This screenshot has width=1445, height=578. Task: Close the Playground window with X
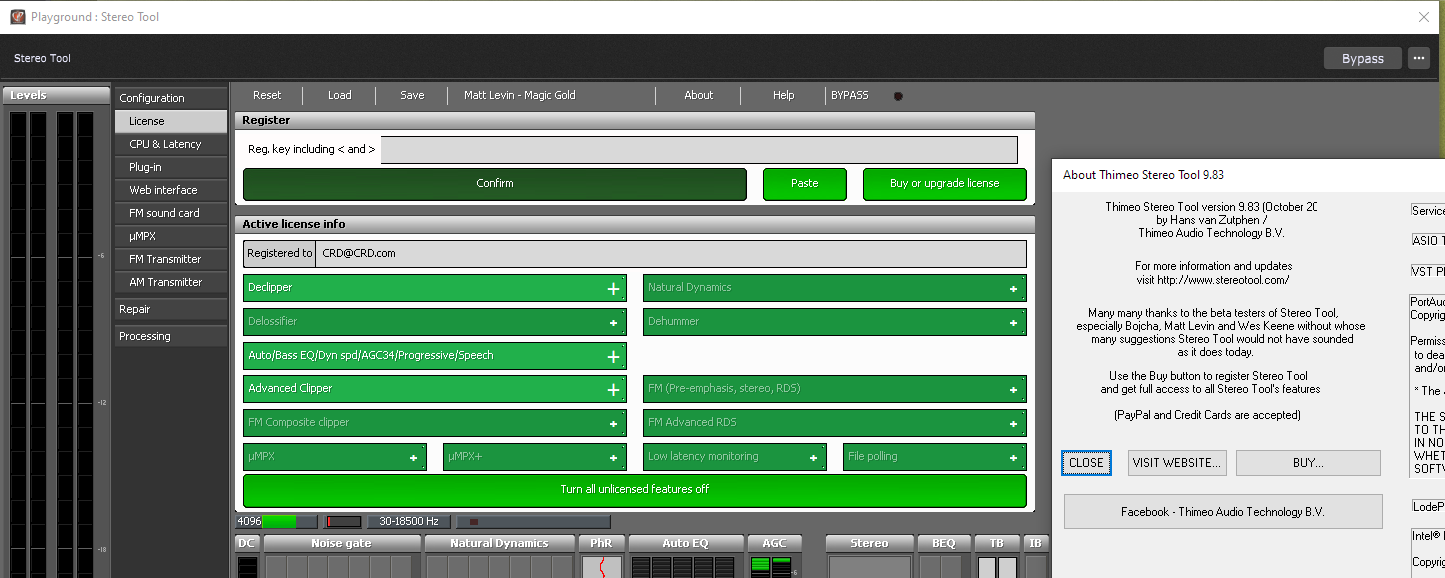tap(1424, 17)
